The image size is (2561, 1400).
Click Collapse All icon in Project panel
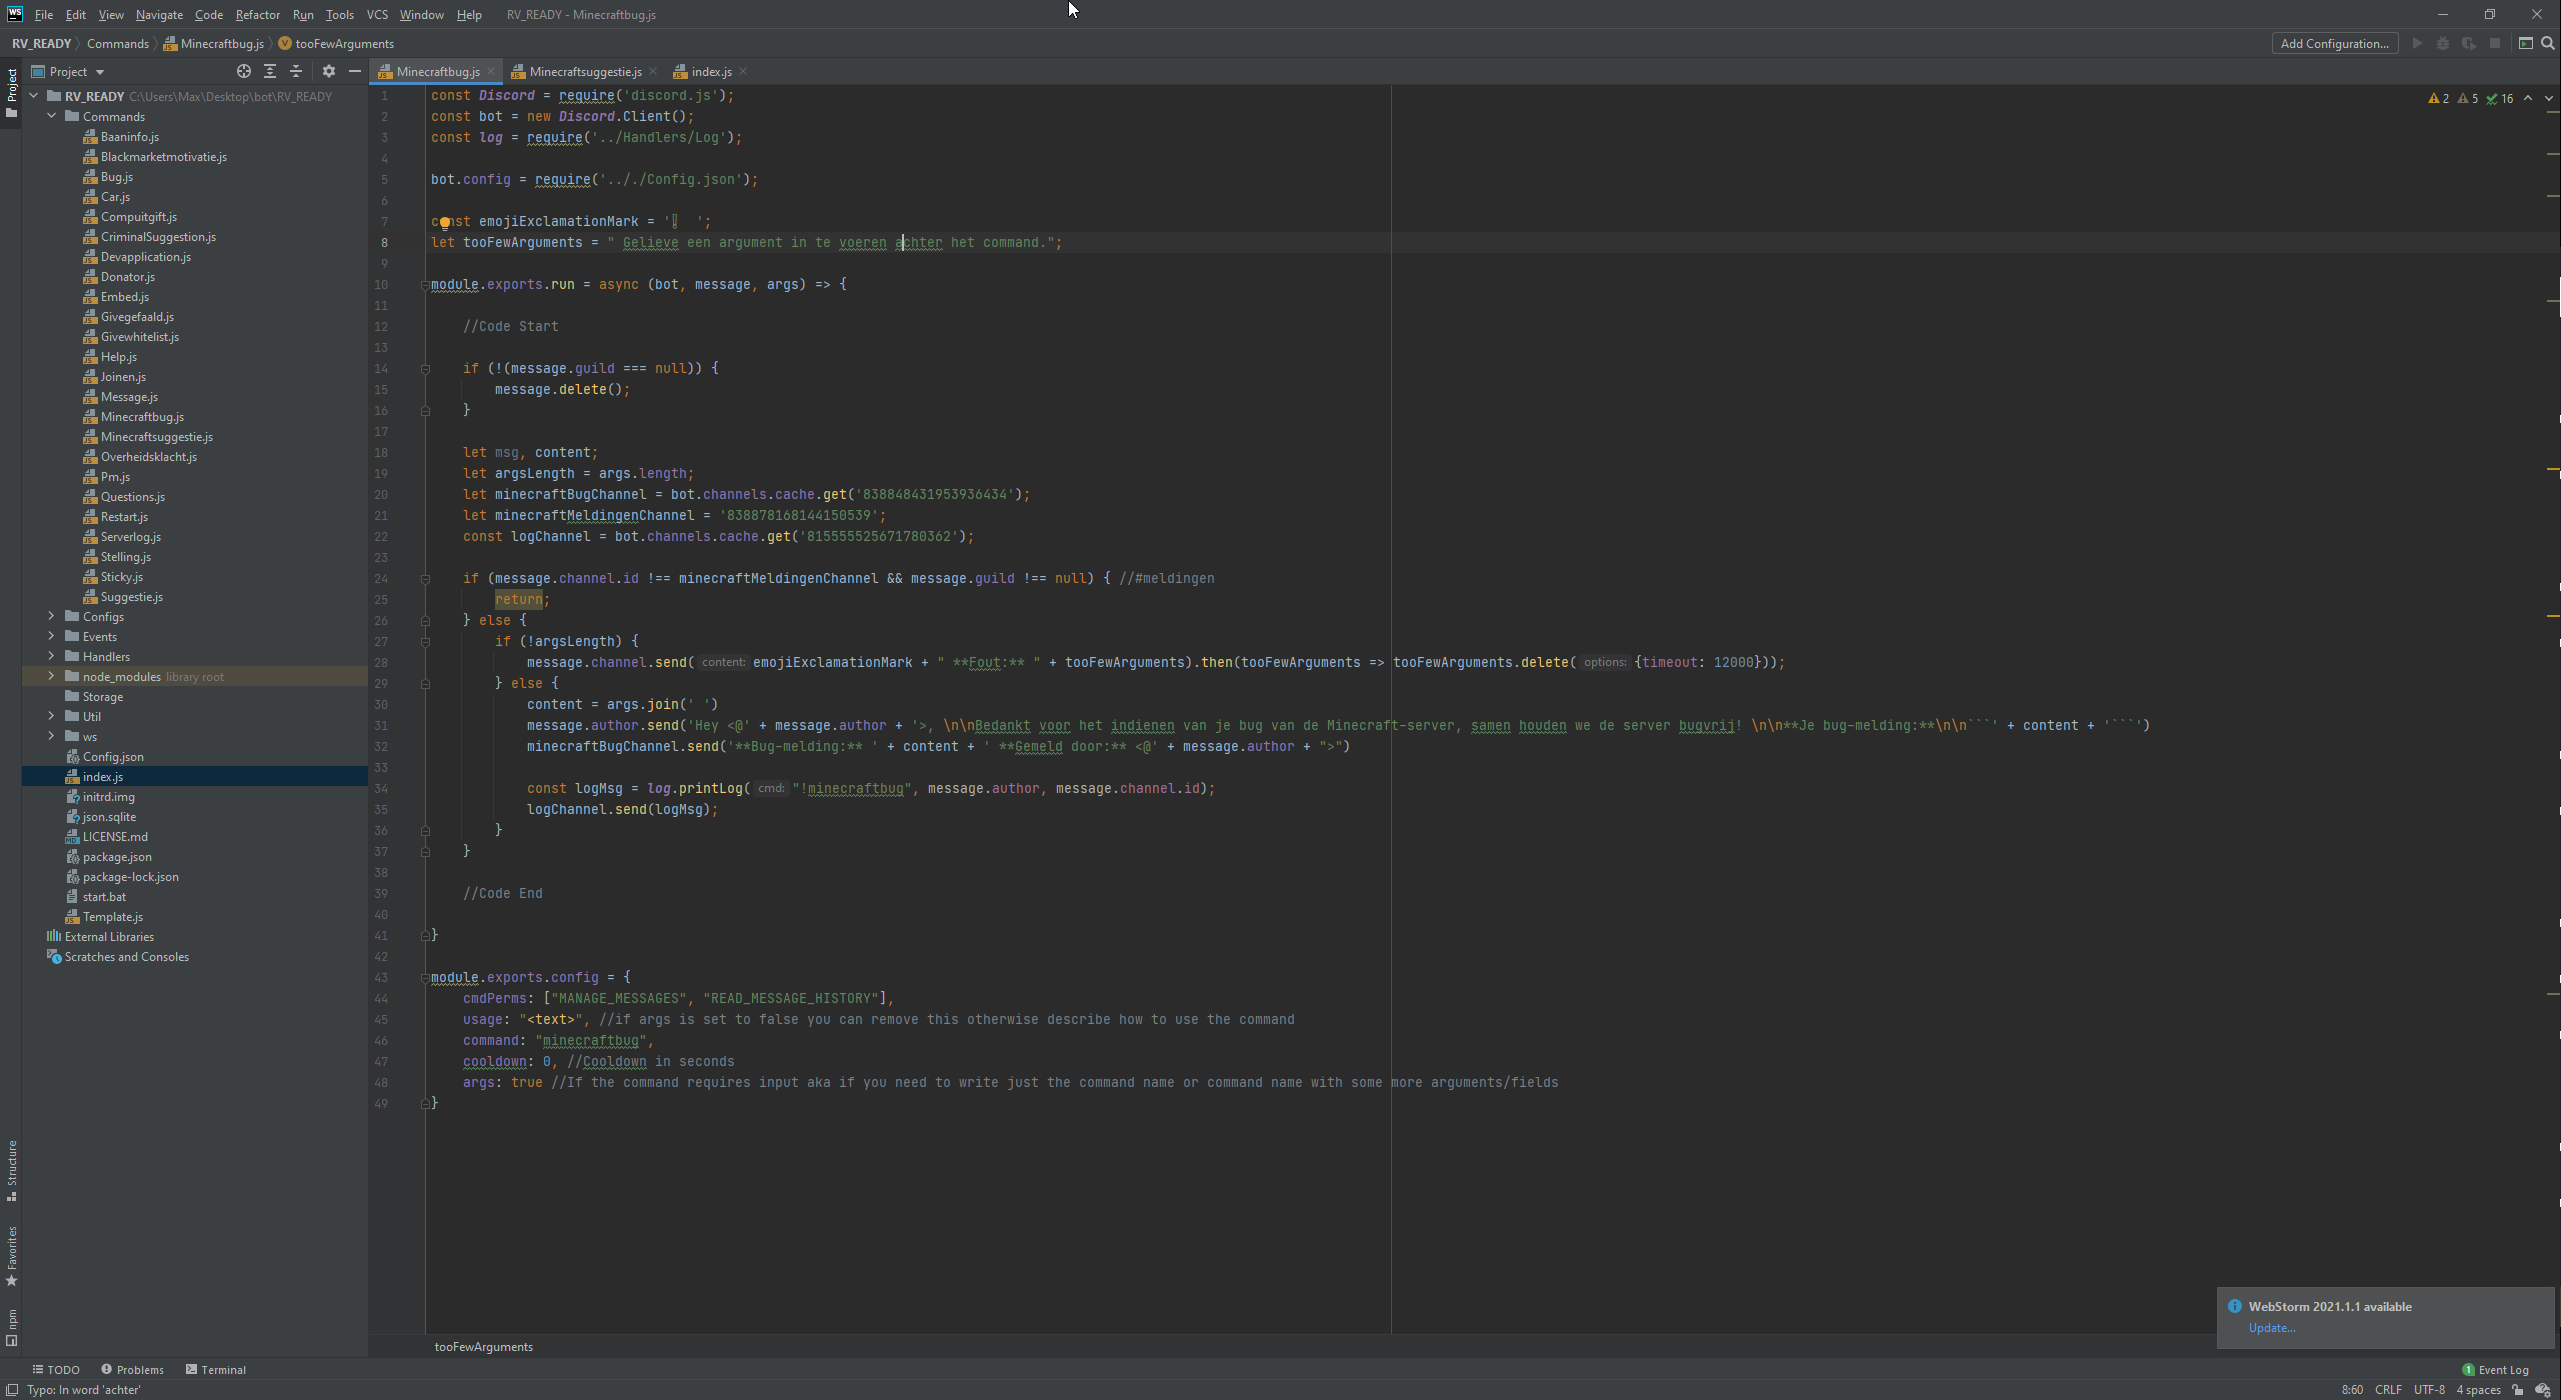(296, 71)
